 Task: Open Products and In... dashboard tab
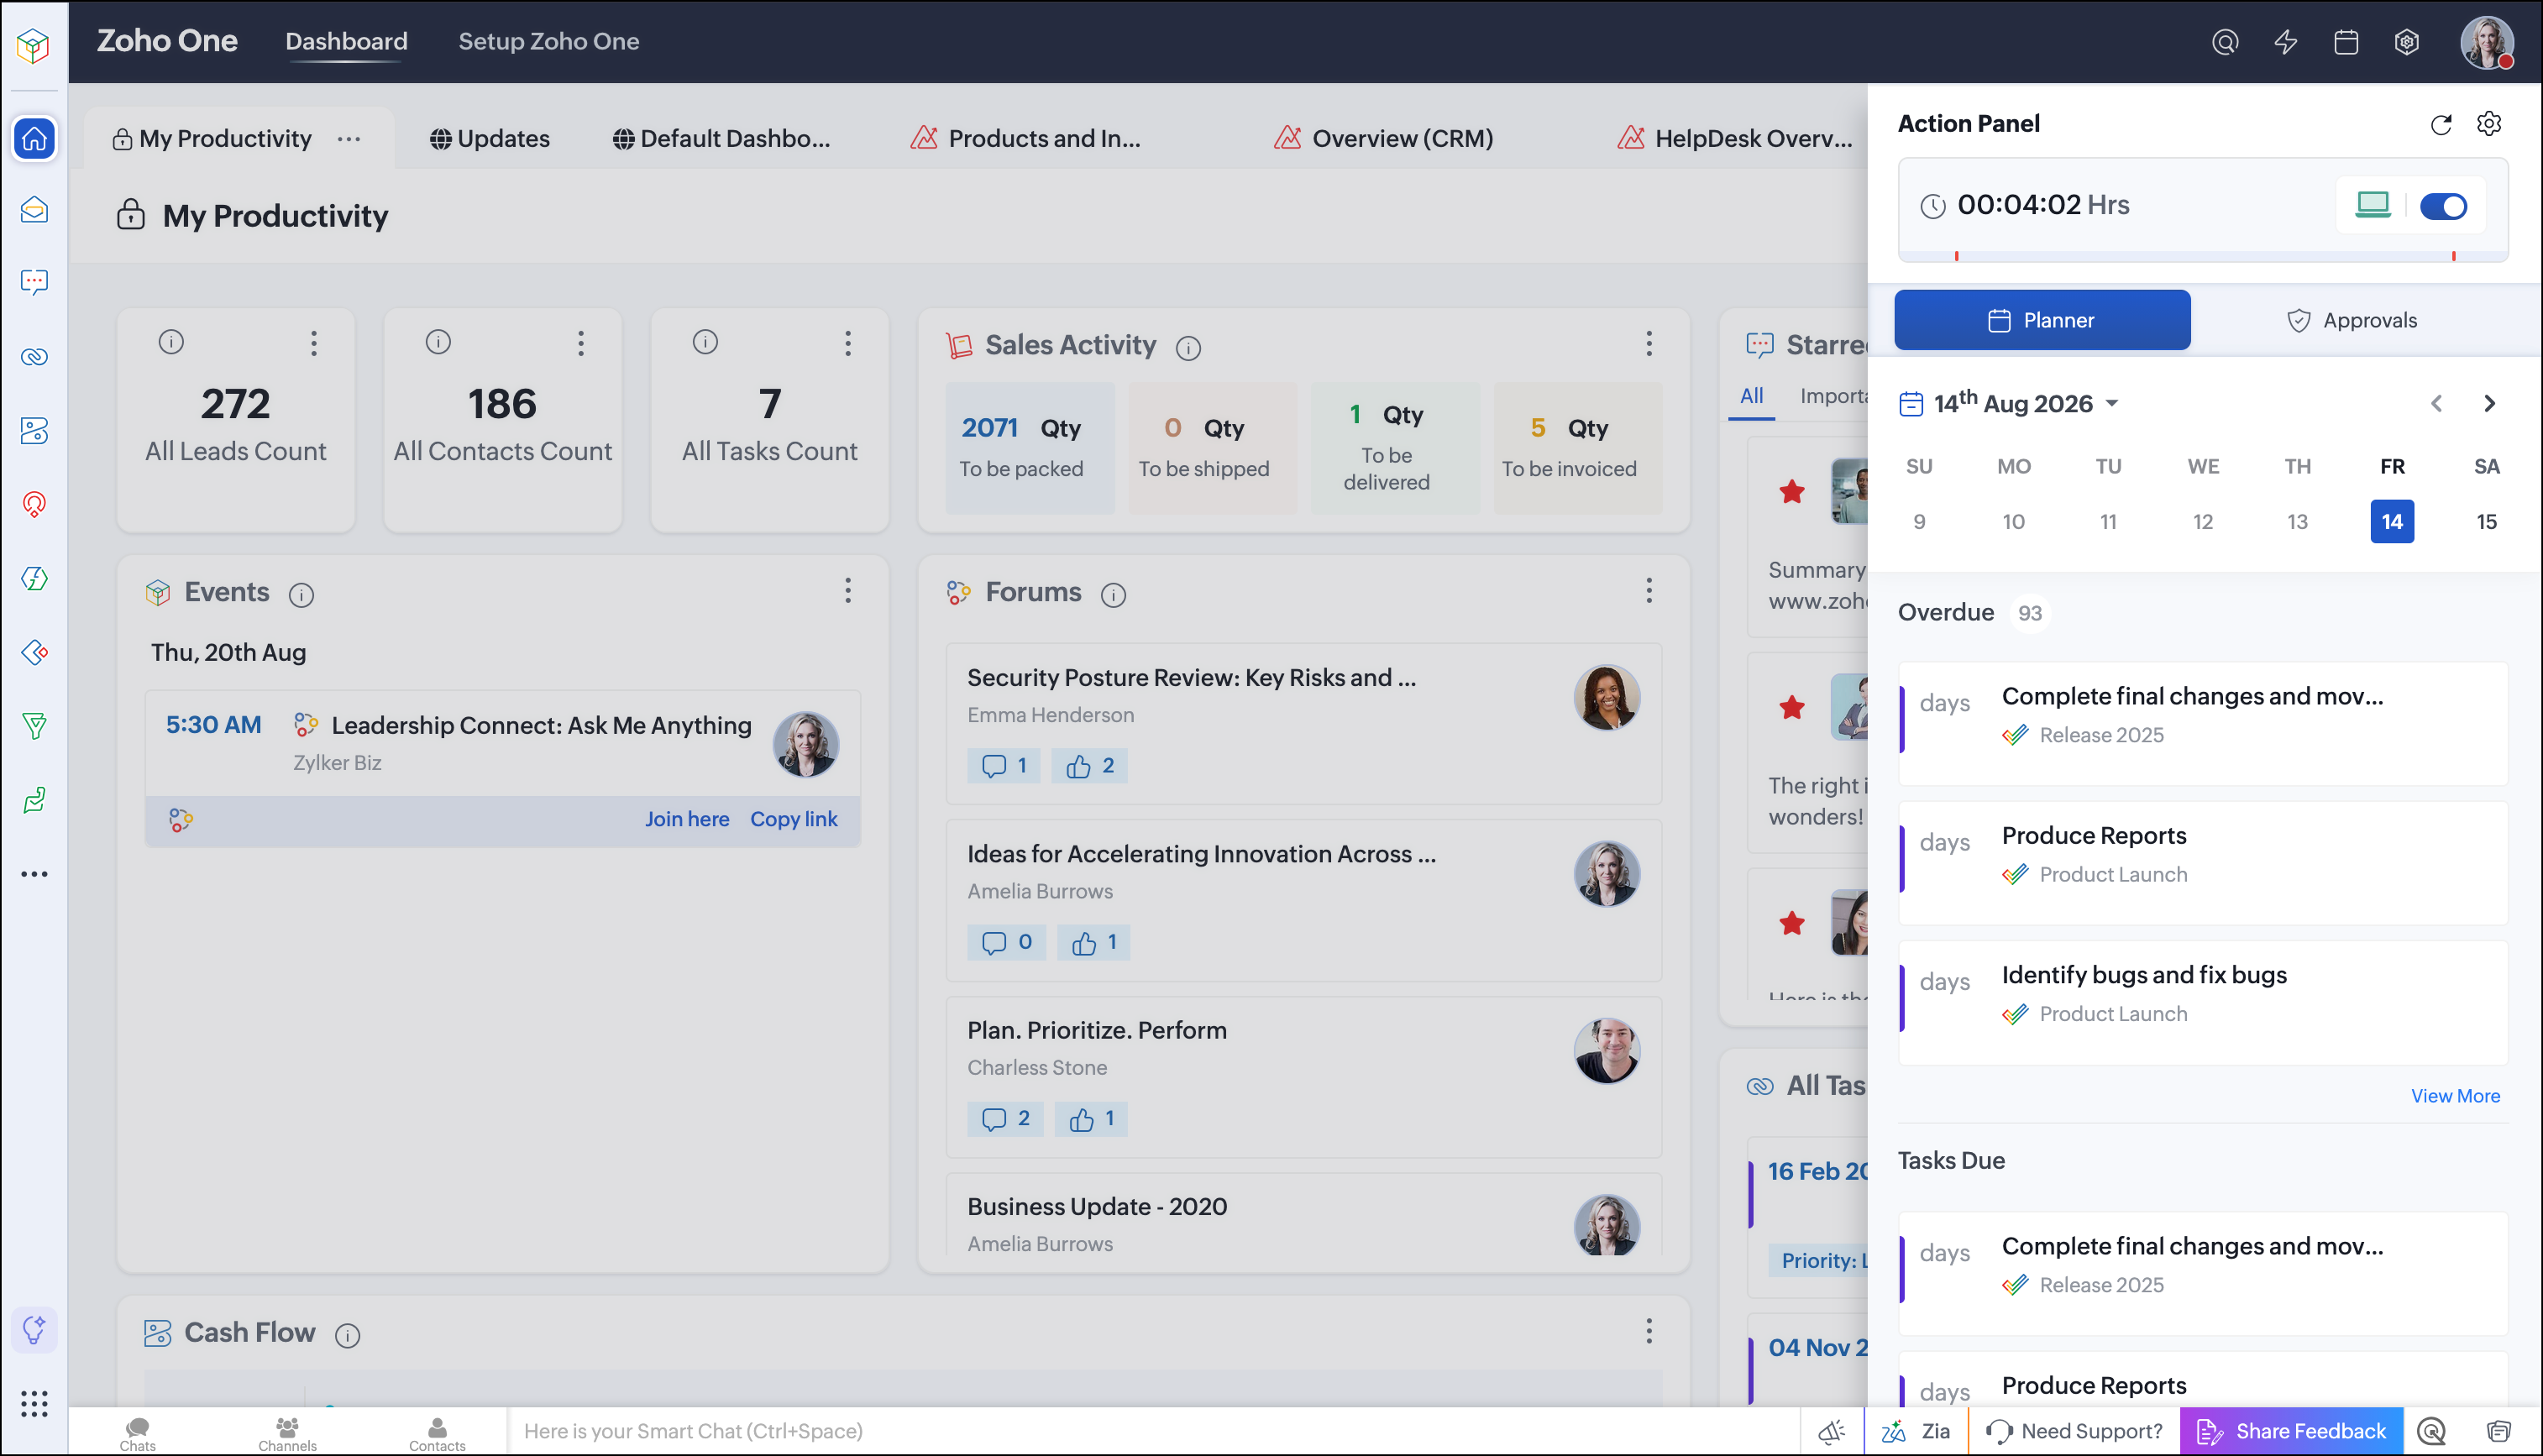[x=1025, y=139]
